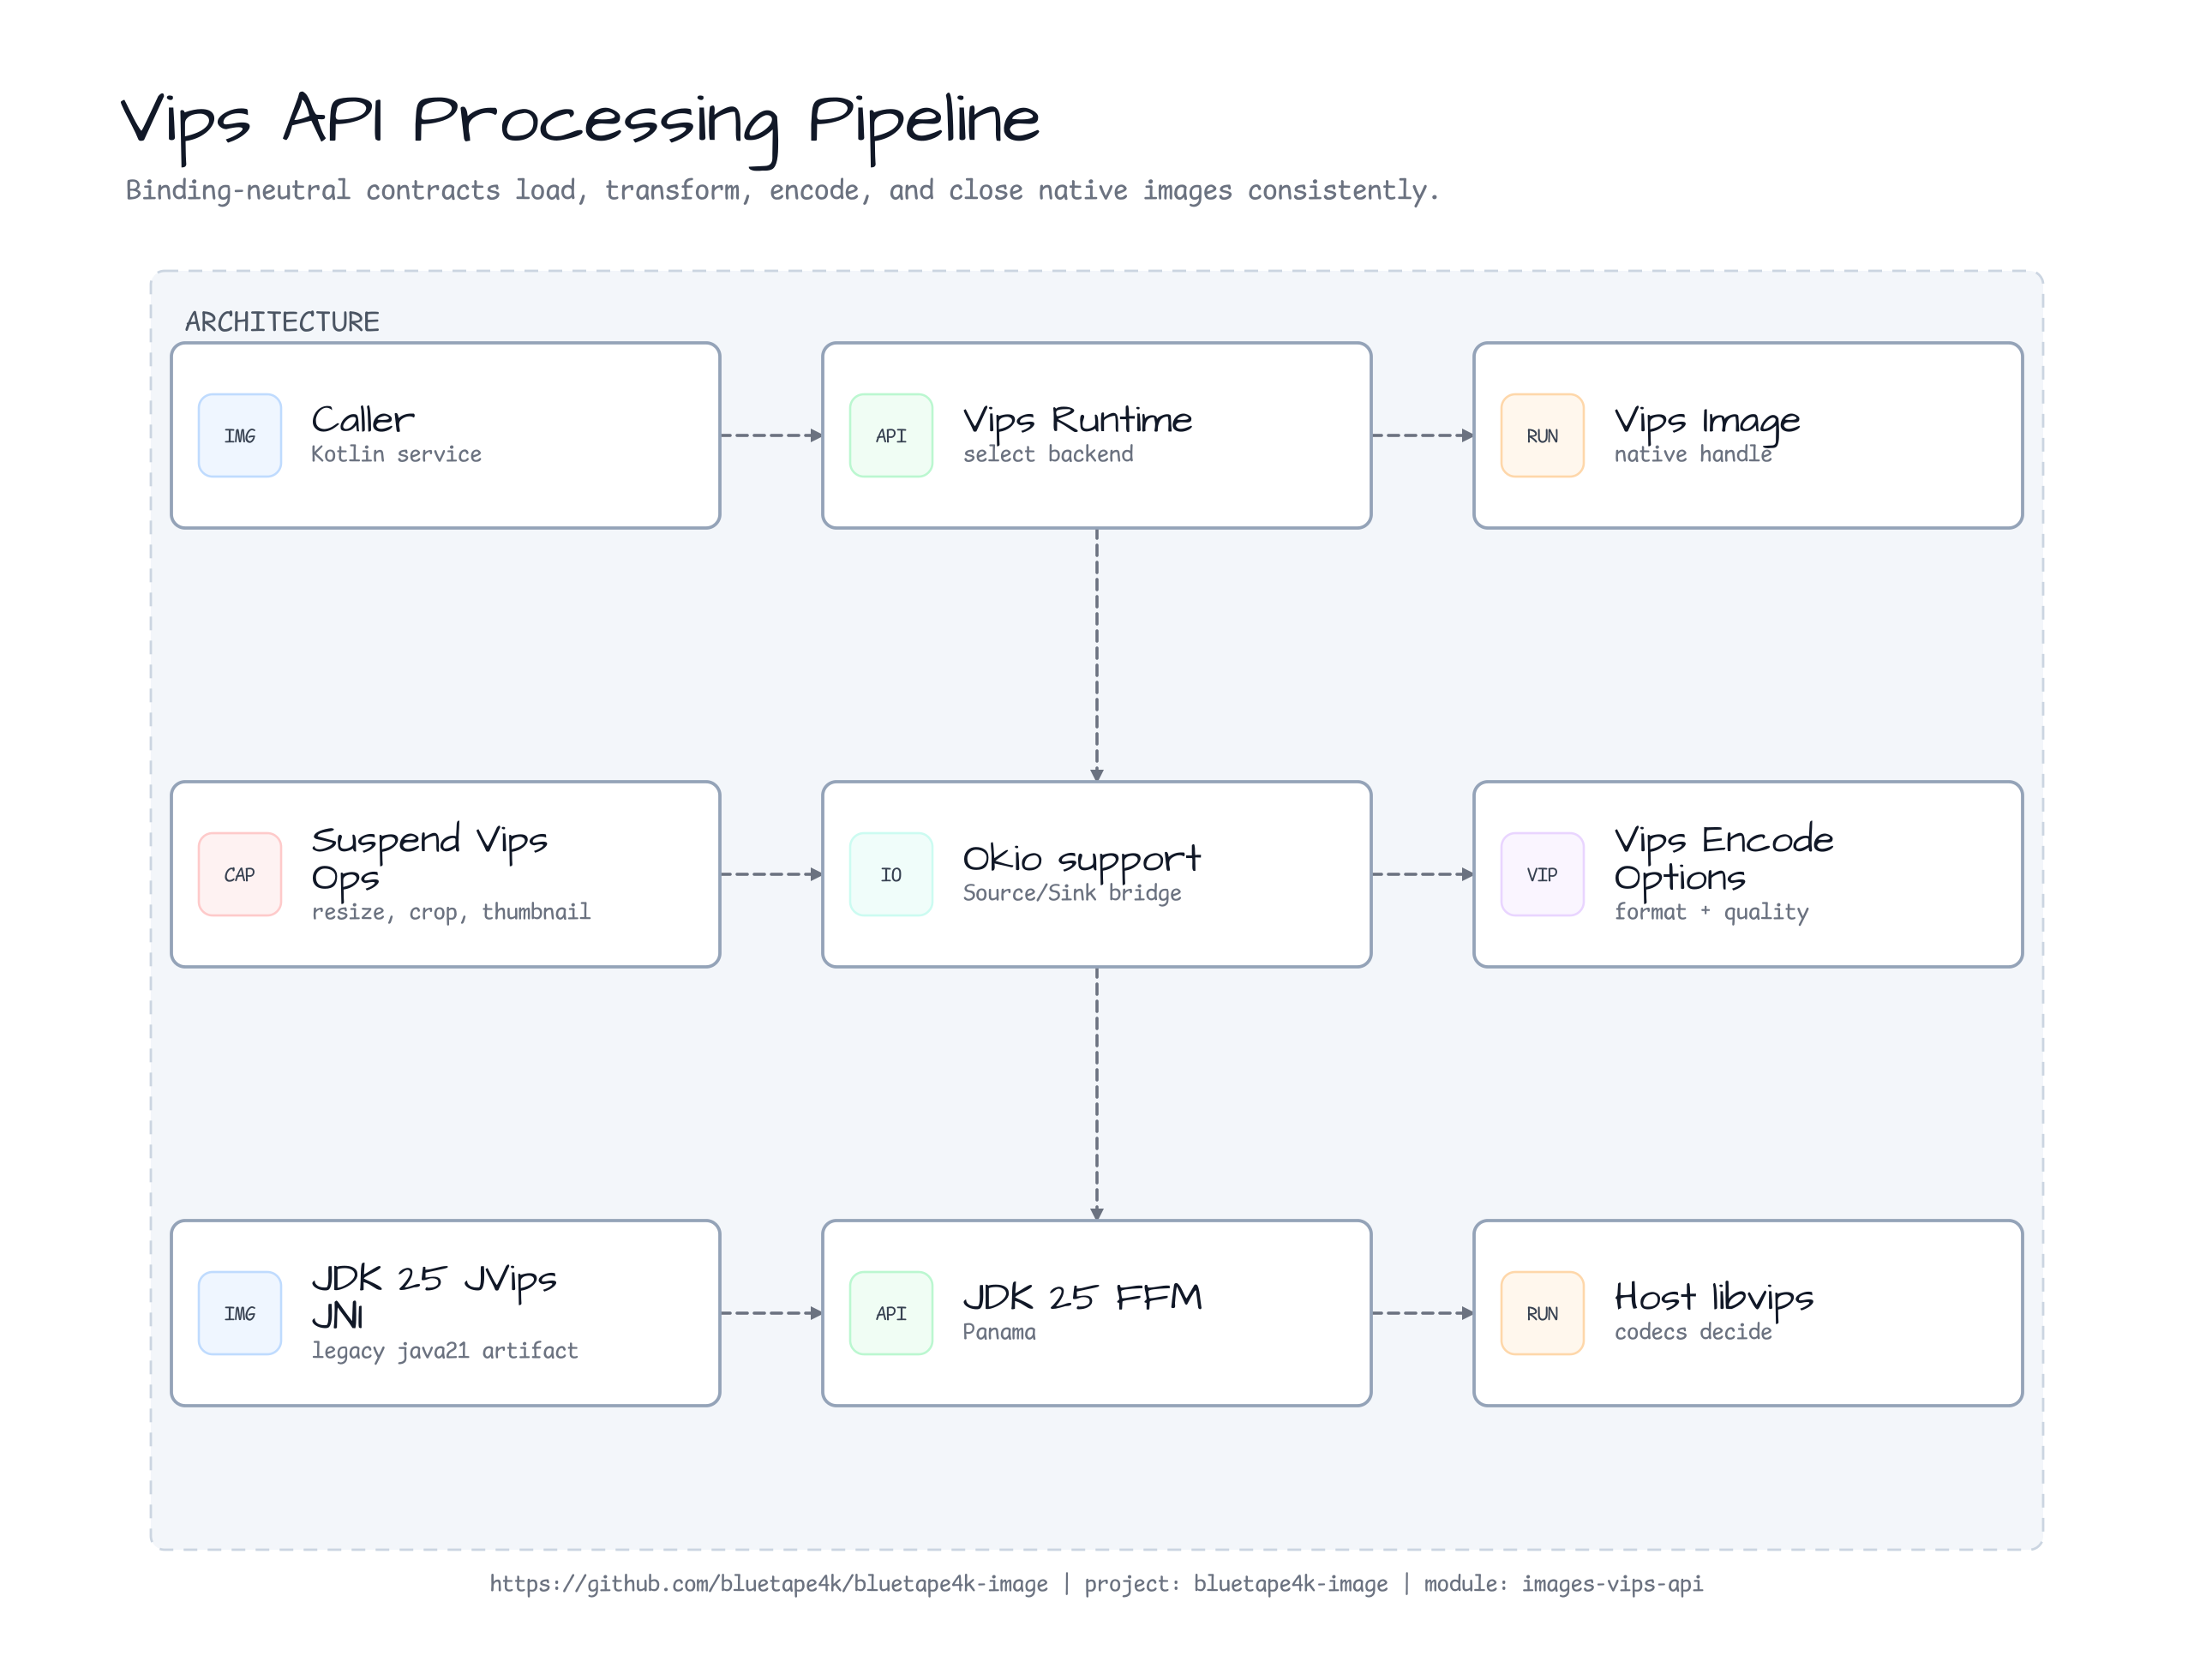
Task: Click the 'format + quality' subtitle
Action: coord(1711,912)
